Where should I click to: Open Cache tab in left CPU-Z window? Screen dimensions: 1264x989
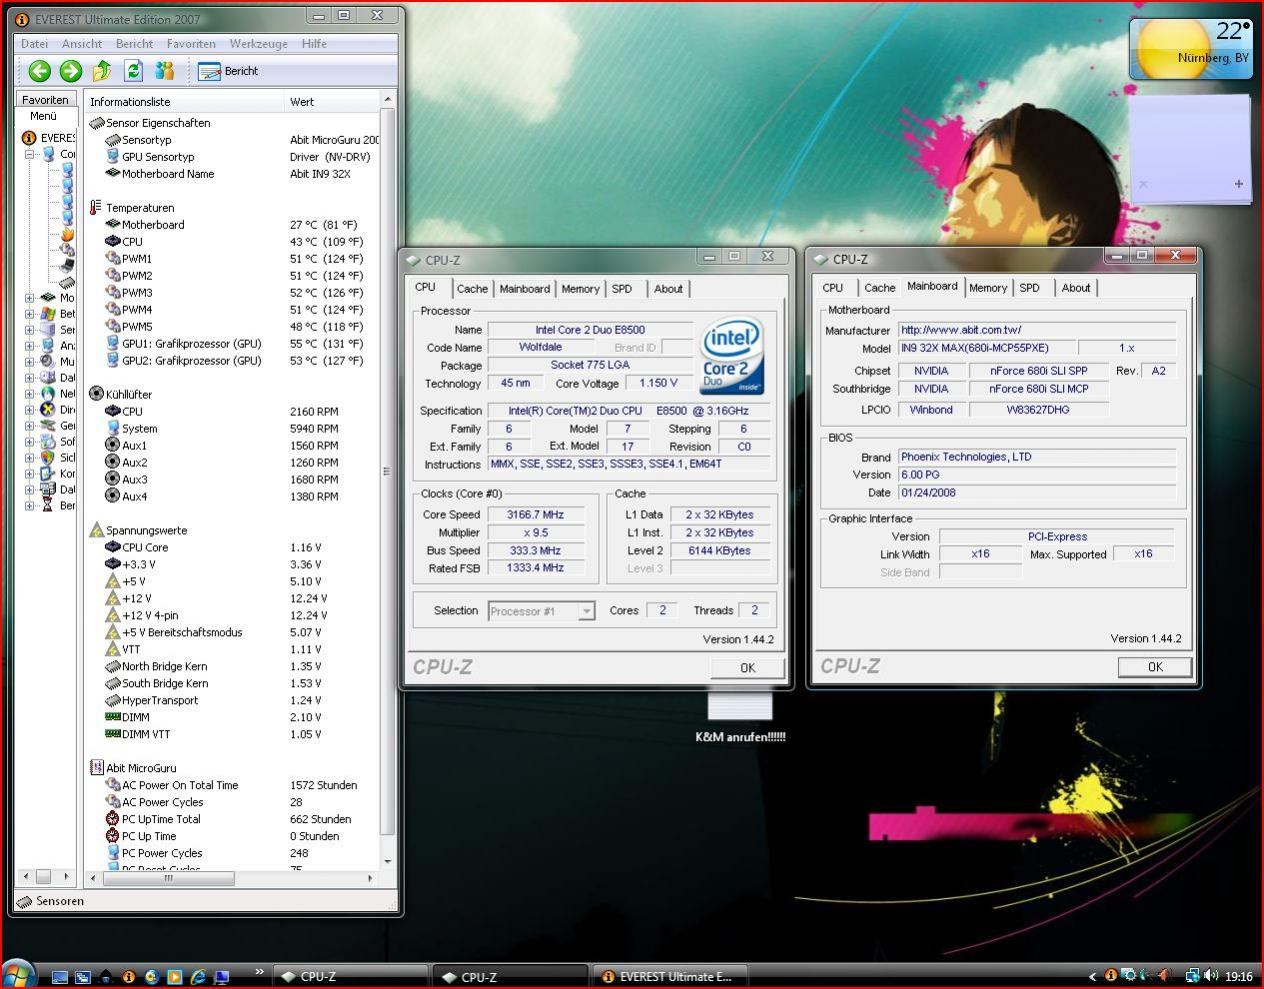pyautogui.click(x=472, y=289)
